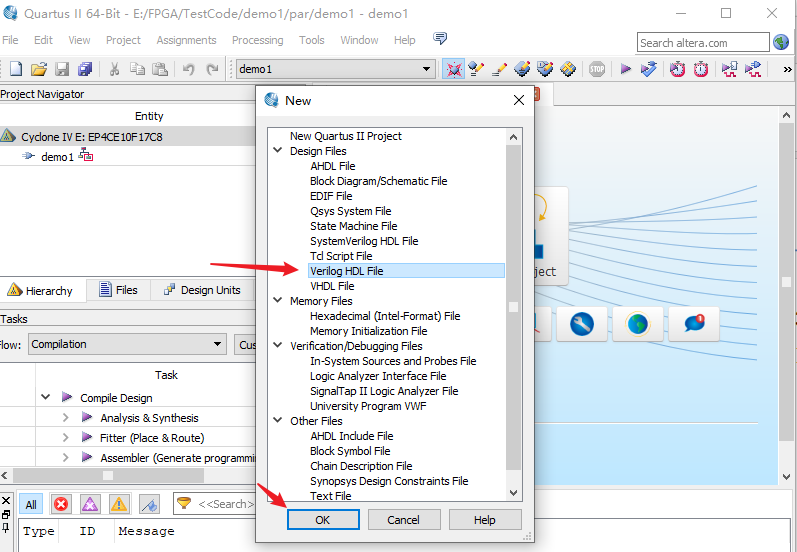The height and width of the screenshot is (552, 797).
Task: Select New Quartus II Project entry
Action: click(x=346, y=136)
